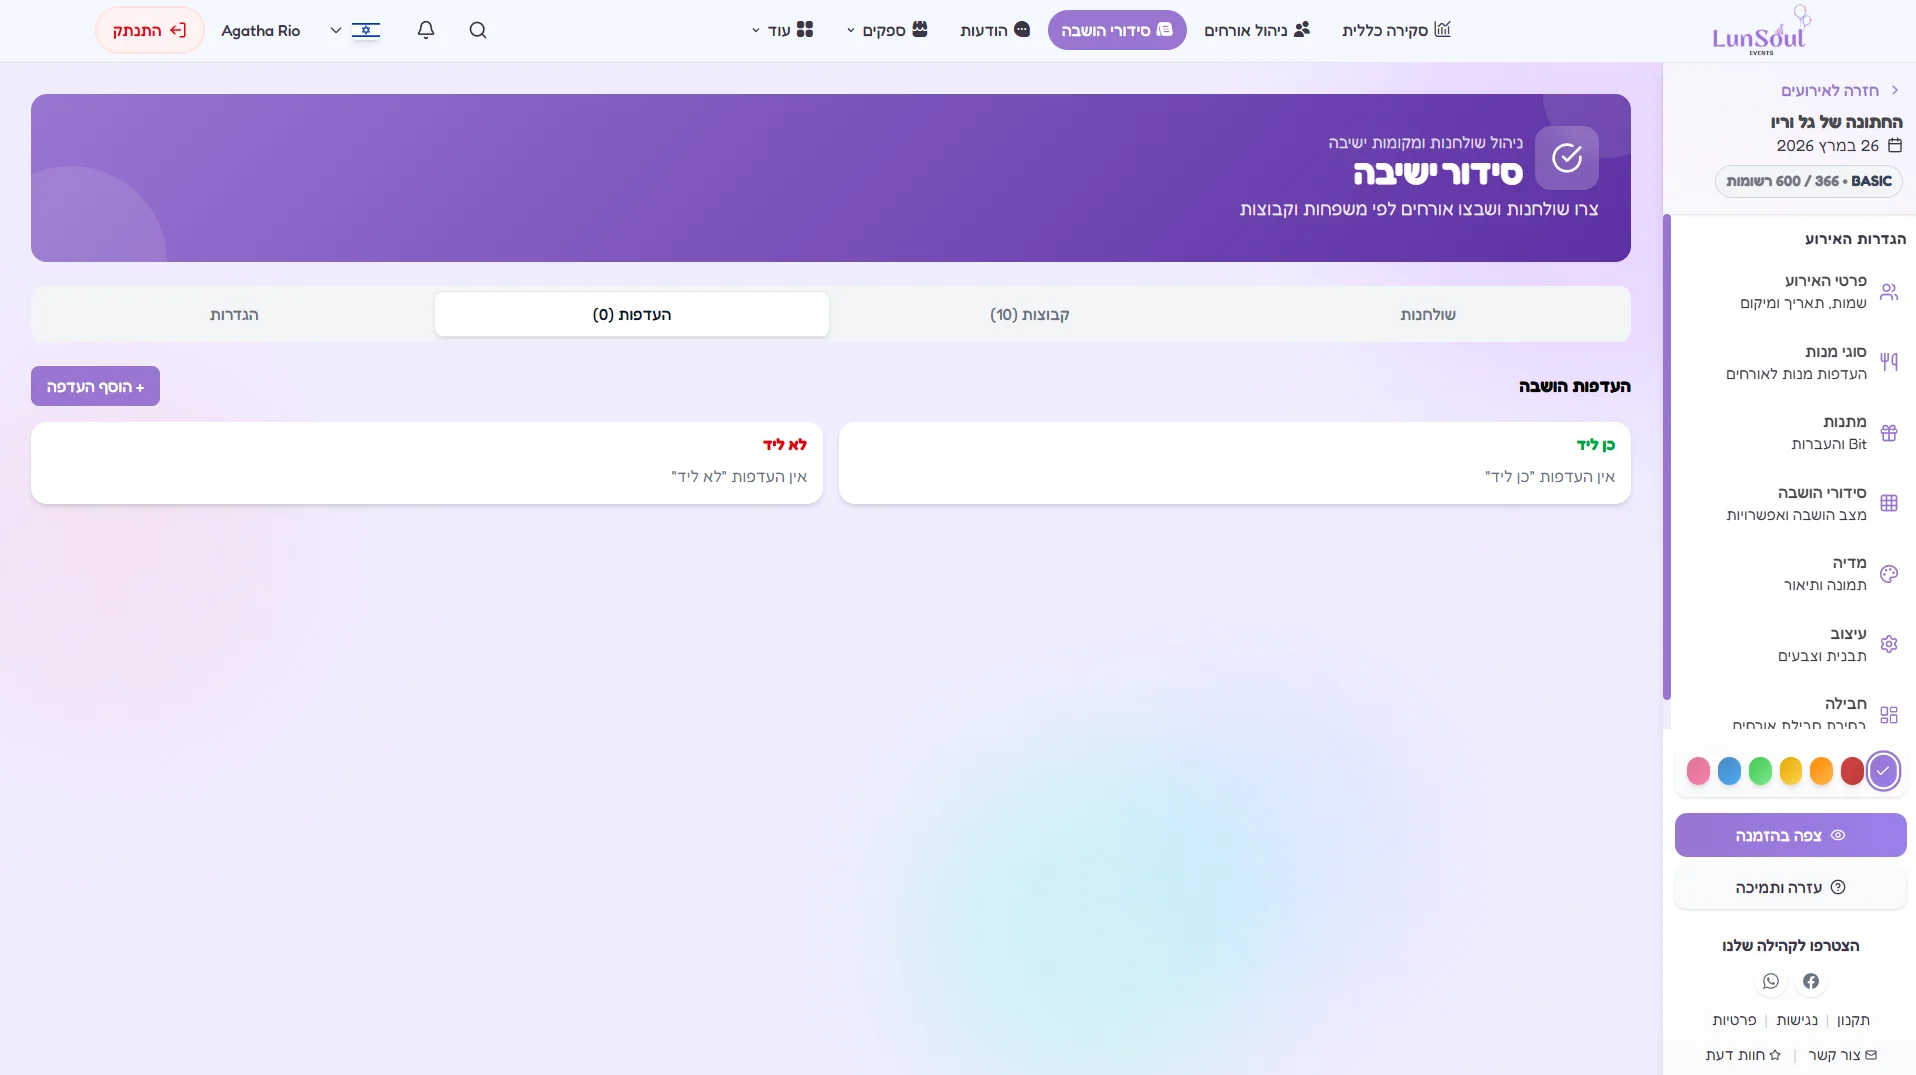Click the חבילה package icon
The height and width of the screenshot is (1075, 1916).
click(x=1889, y=715)
